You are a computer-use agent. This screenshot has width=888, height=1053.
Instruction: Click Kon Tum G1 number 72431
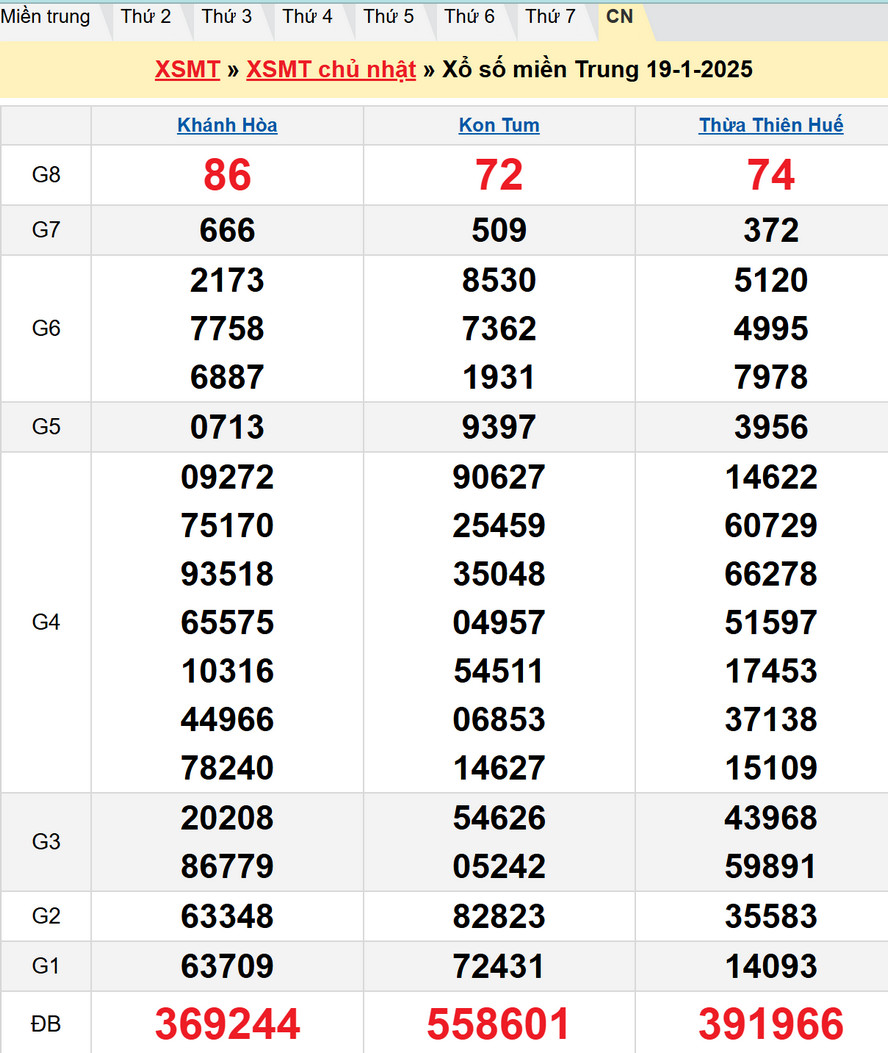[x=499, y=967]
